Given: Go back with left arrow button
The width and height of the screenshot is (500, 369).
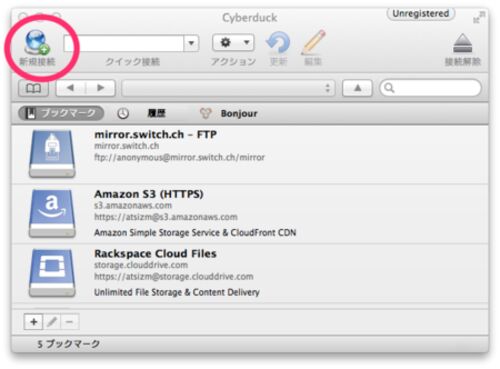Looking at the screenshot, I should [71, 88].
